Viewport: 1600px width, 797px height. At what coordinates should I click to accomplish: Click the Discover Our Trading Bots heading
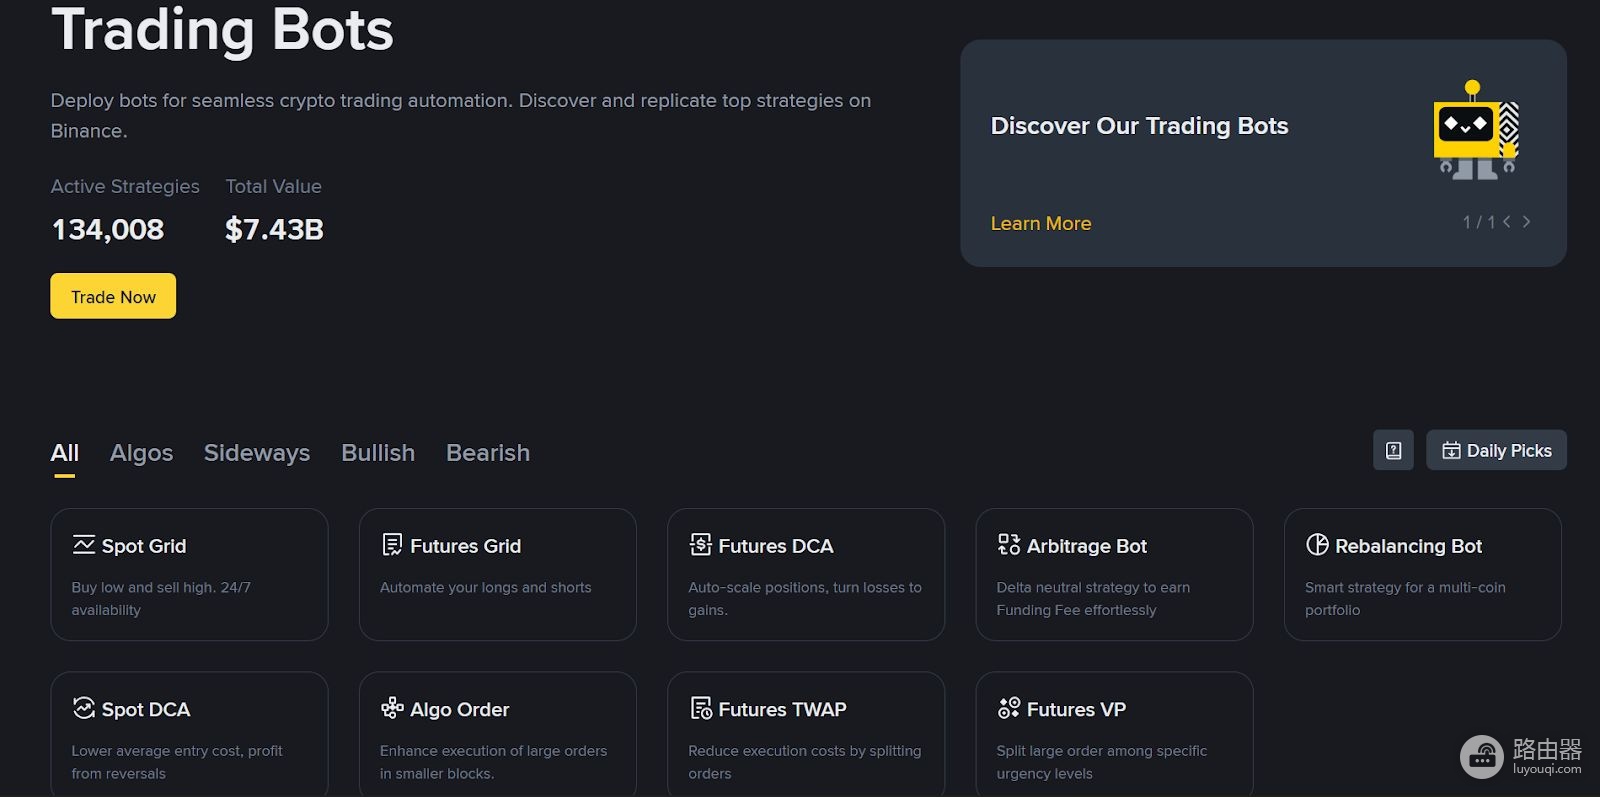(x=1139, y=126)
